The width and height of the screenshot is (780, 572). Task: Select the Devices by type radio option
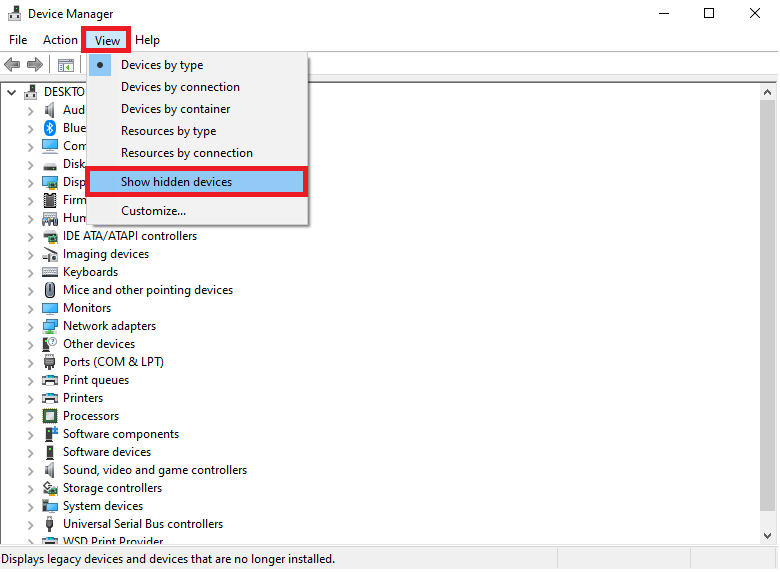tap(198, 65)
